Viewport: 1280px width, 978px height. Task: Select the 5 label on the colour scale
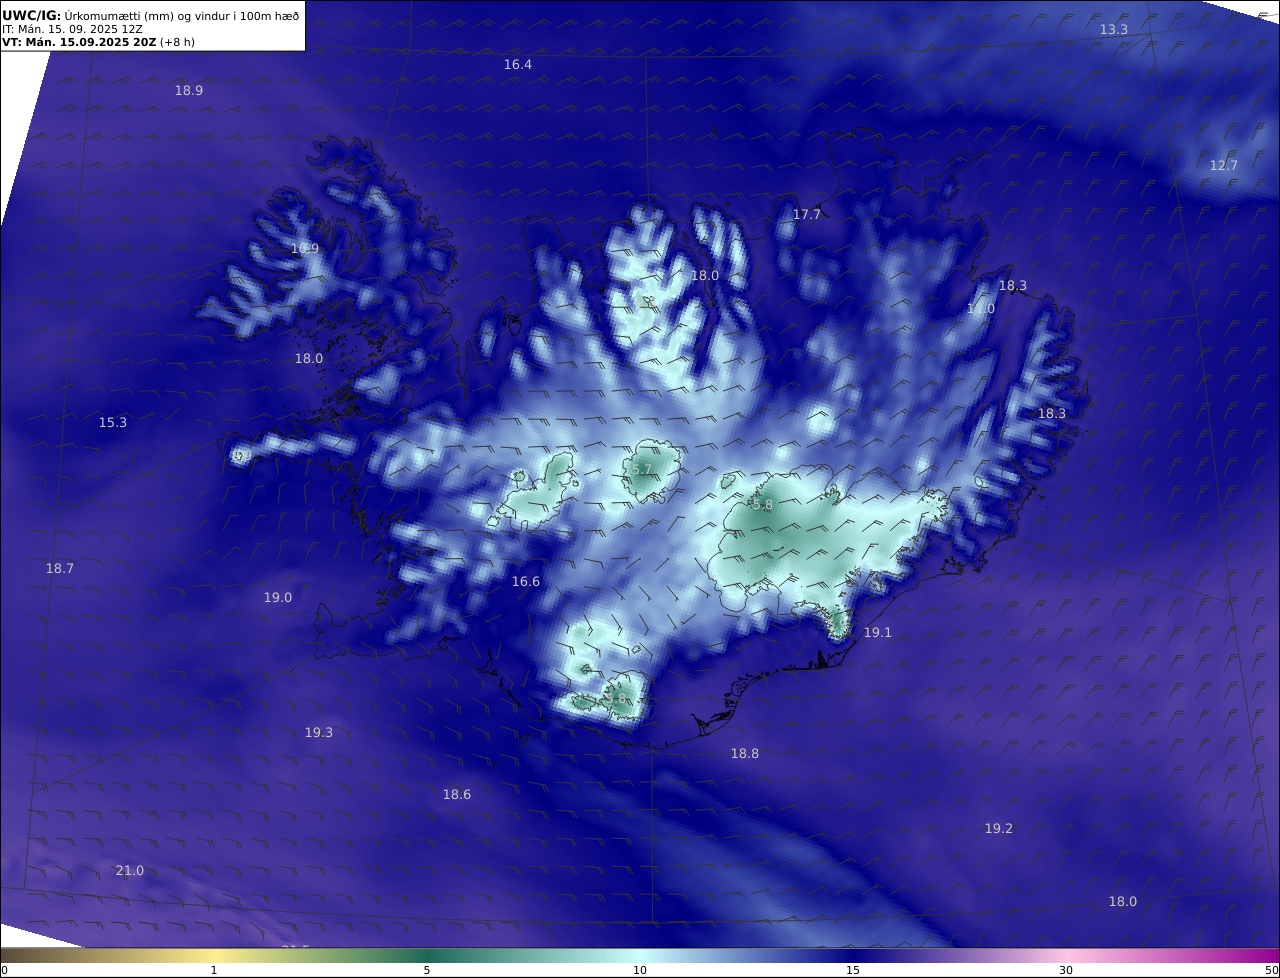[x=427, y=970]
